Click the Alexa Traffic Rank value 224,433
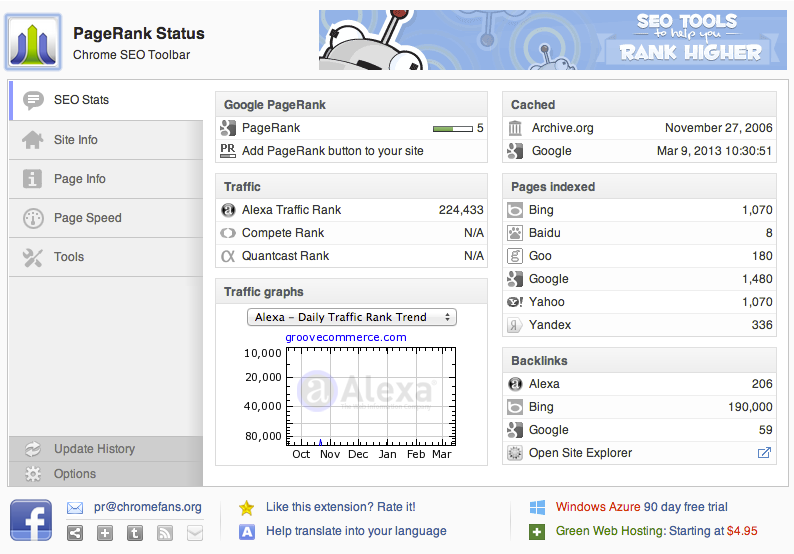The height and width of the screenshot is (554, 794). 461,210
